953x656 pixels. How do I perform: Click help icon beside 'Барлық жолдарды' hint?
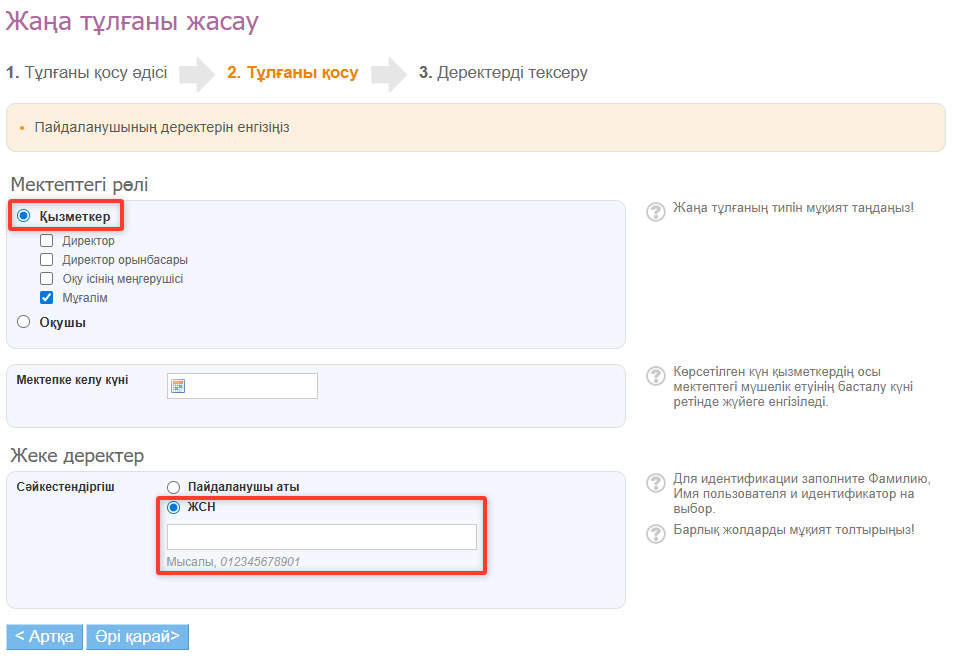[655, 532]
